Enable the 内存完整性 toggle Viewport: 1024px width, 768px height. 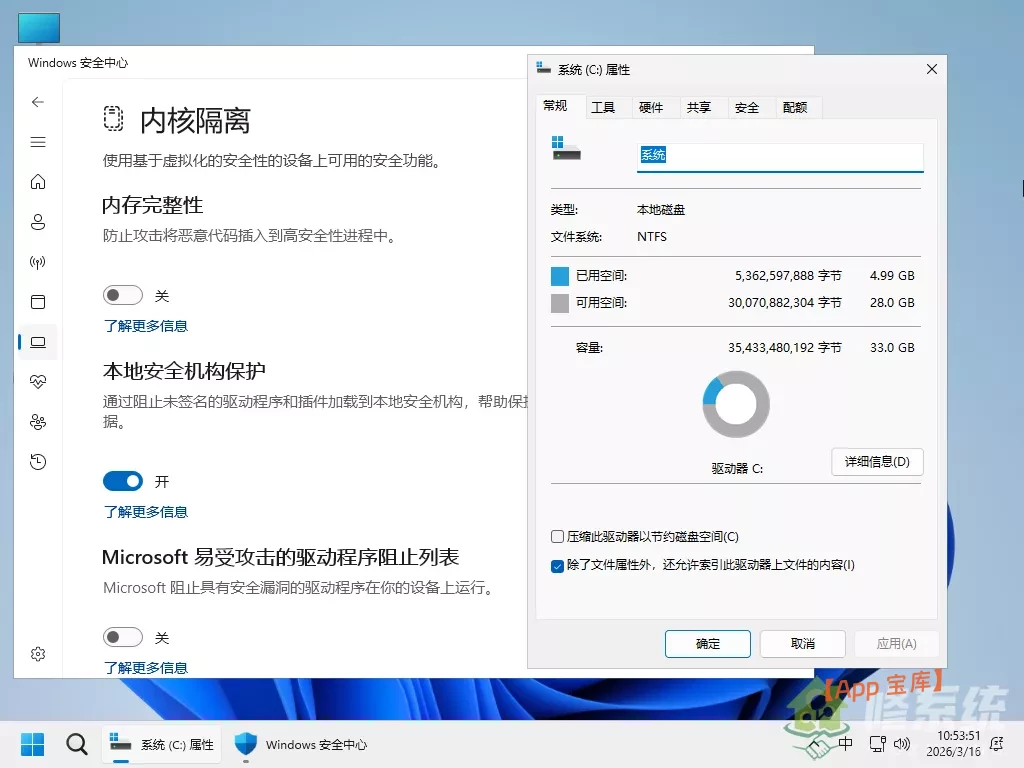coord(122,295)
